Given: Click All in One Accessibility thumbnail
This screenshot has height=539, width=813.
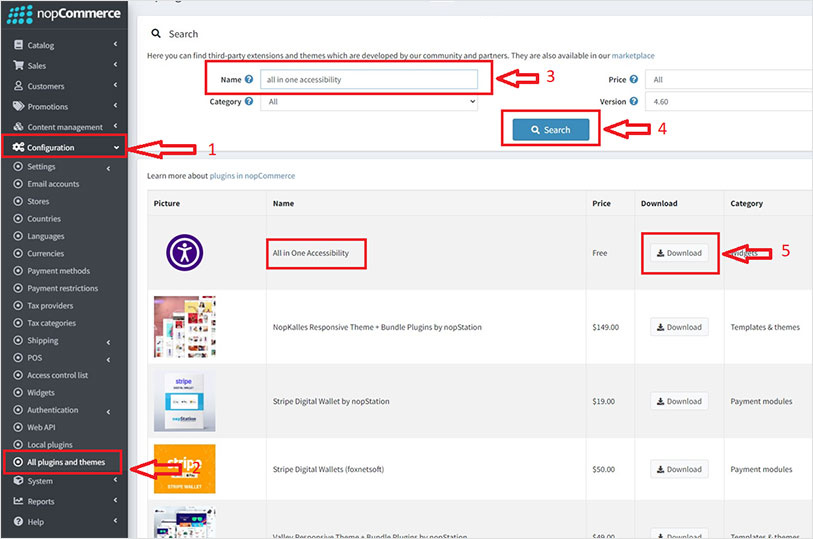Looking at the screenshot, I should pos(185,252).
